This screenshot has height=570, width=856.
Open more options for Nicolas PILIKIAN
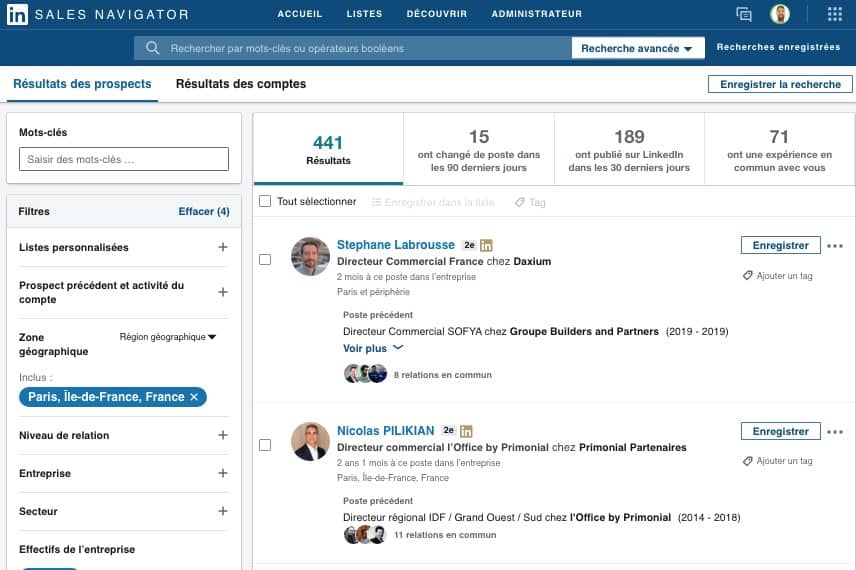pos(835,432)
